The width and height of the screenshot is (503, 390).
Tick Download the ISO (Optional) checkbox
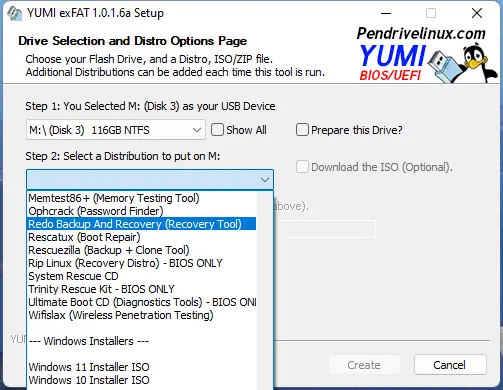pyautogui.click(x=302, y=167)
